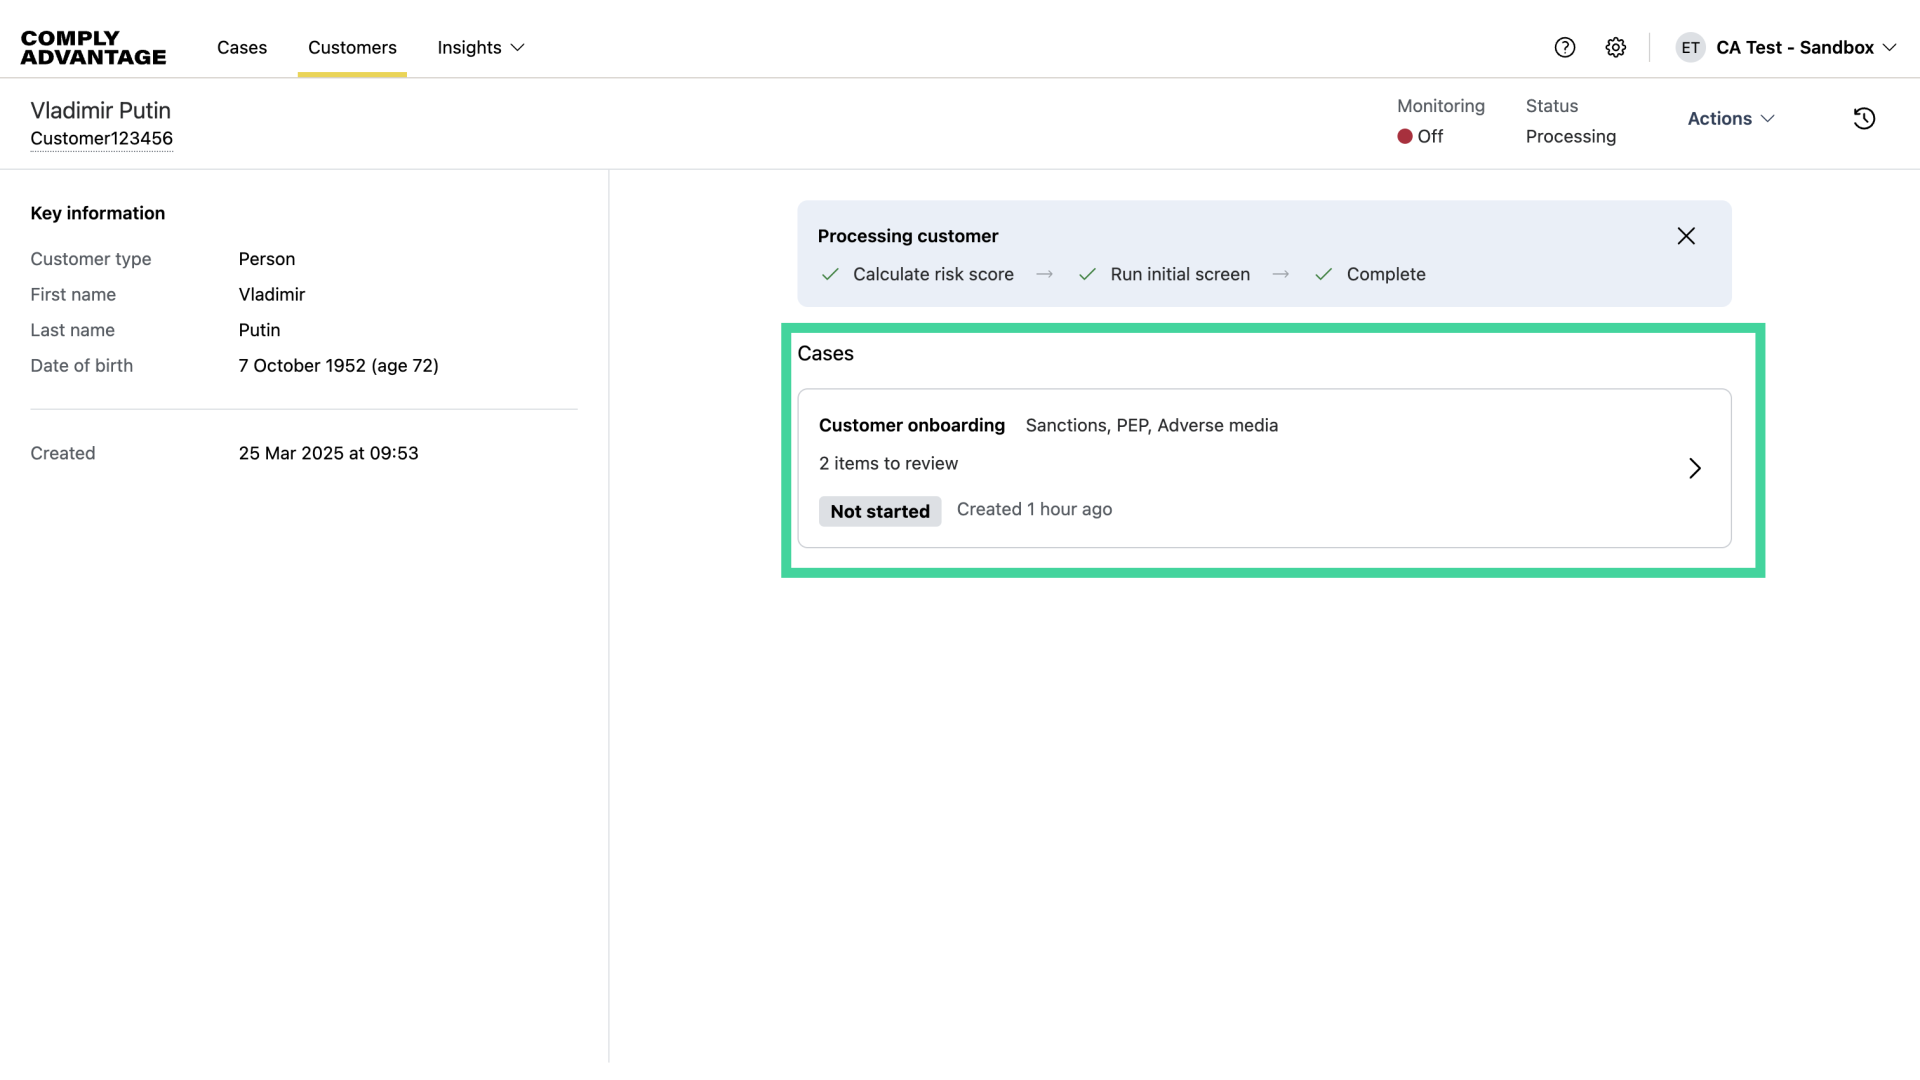Select the Customers tab
Image resolution: width=1920 pixels, height=1080 pixels.
[x=352, y=47]
